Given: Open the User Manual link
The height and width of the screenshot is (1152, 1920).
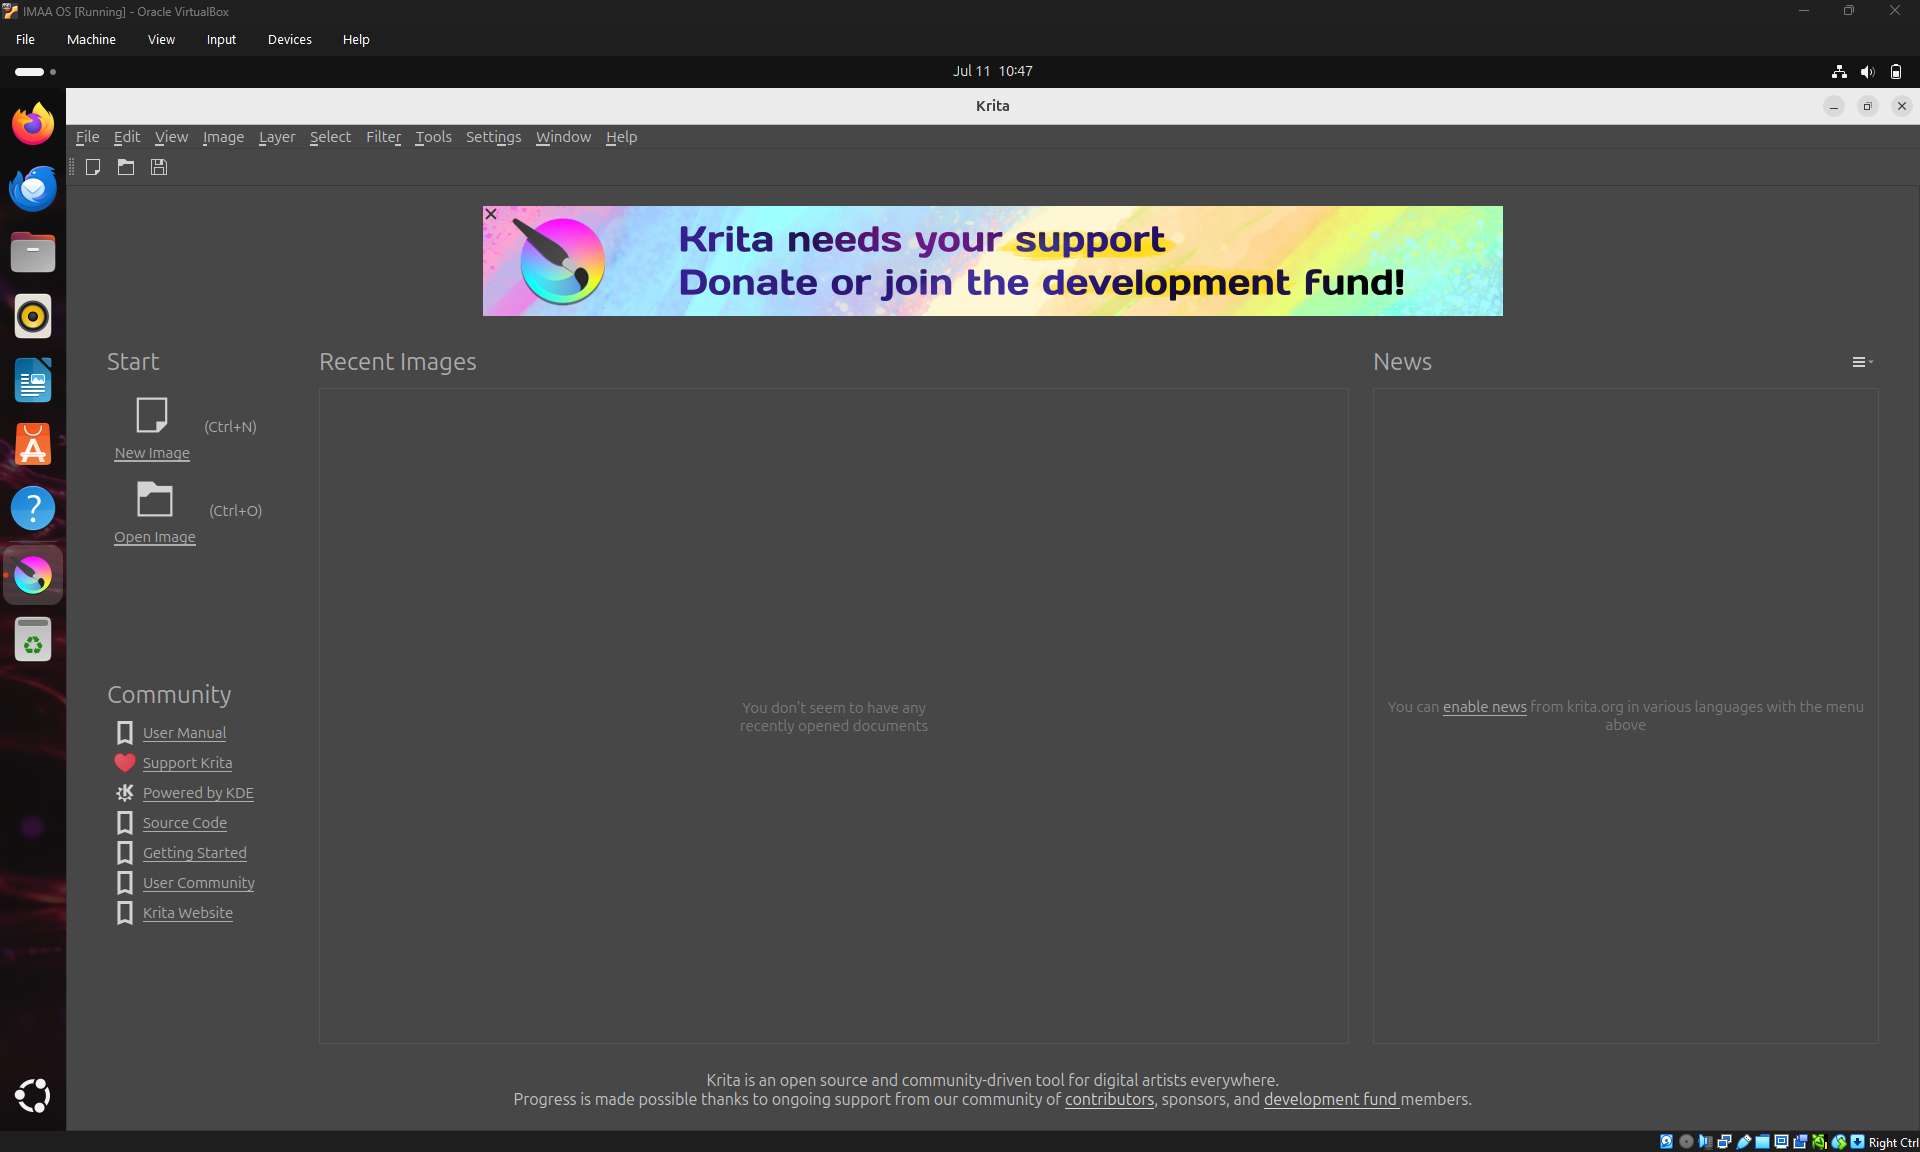Looking at the screenshot, I should (x=184, y=733).
